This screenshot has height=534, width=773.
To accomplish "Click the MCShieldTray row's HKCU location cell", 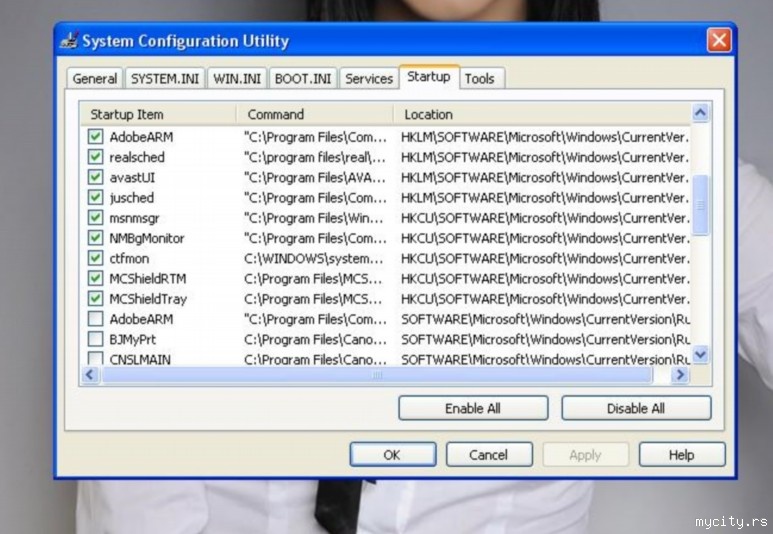I will (x=545, y=299).
